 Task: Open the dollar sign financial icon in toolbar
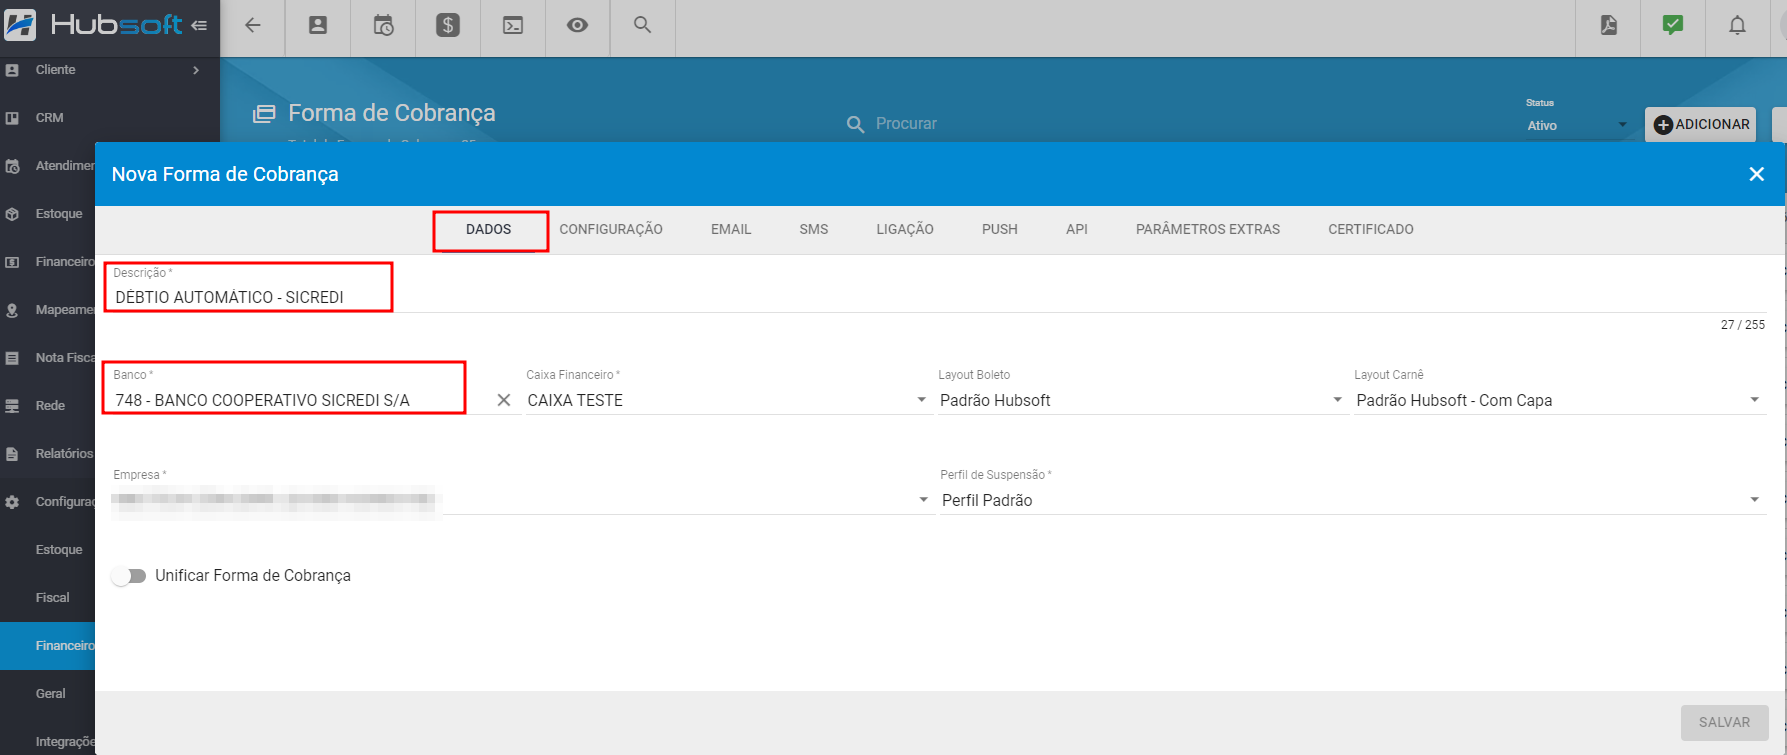(x=448, y=26)
